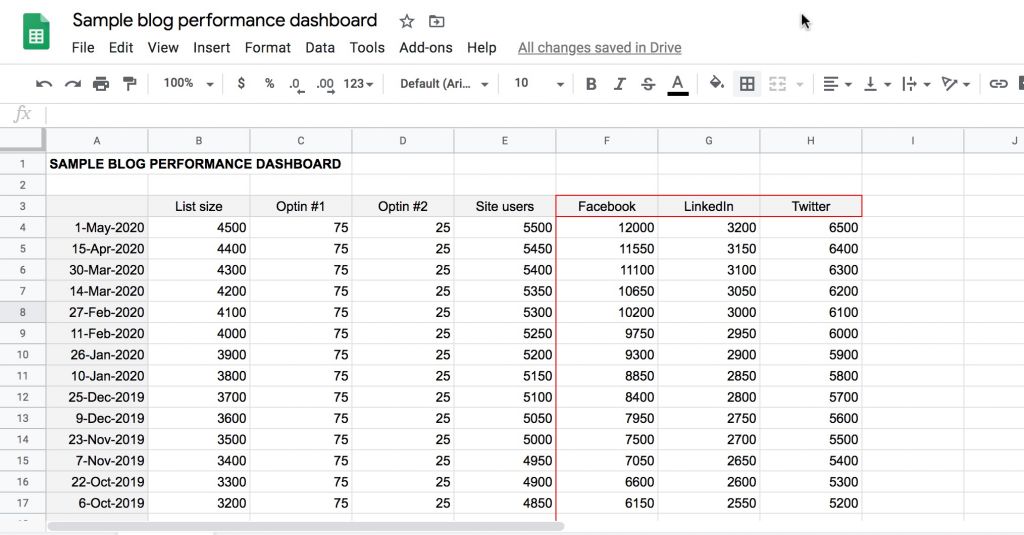
Task: Select the cell with value 10200
Action: click(x=607, y=312)
